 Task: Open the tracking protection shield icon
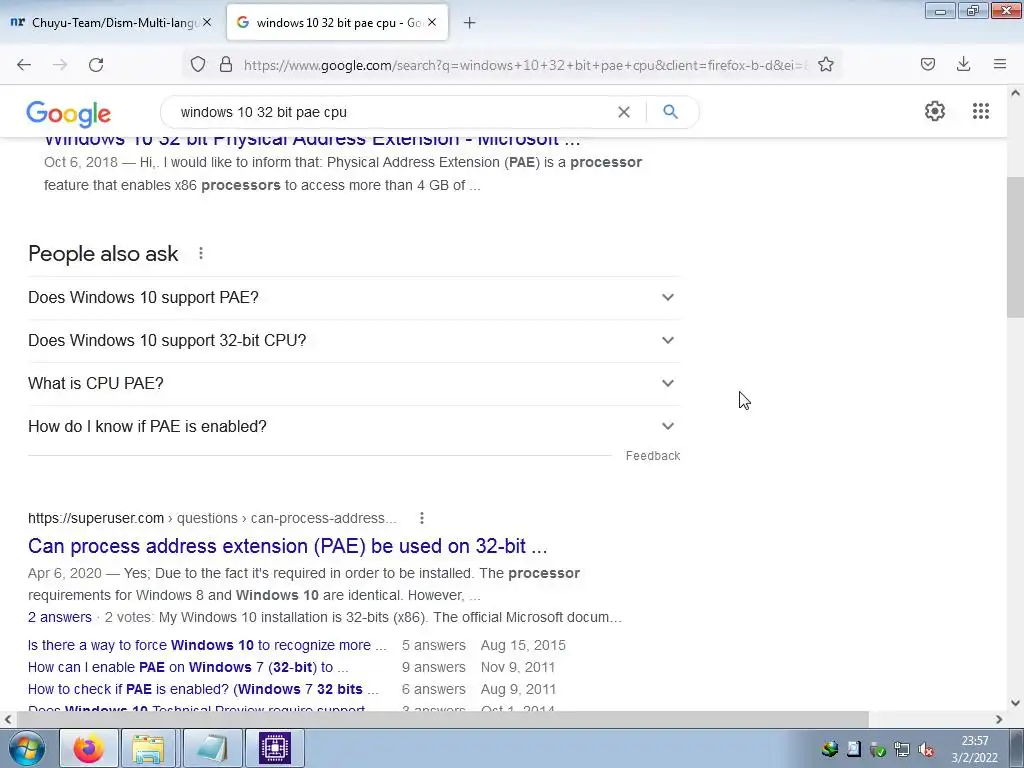(x=198, y=64)
